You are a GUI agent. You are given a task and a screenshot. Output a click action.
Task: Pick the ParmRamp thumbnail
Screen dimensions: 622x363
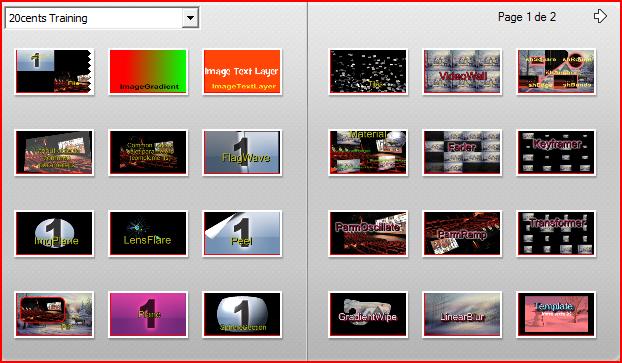[462, 234]
